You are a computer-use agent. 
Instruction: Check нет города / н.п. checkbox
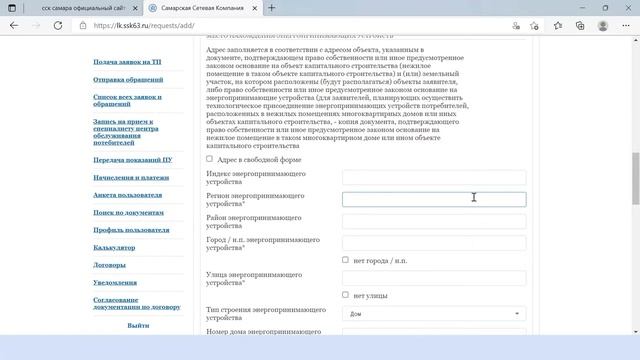click(x=345, y=260)
